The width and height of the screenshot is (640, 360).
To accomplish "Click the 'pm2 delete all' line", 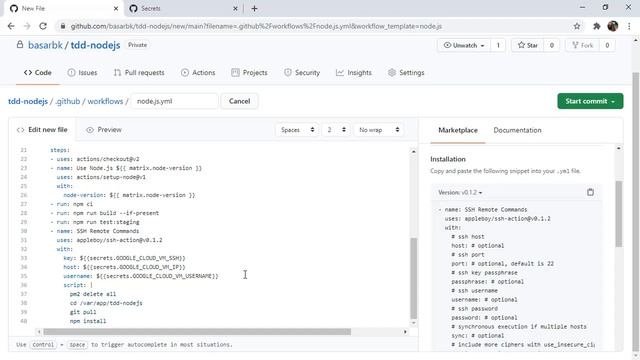I will (x=93, y=294).
